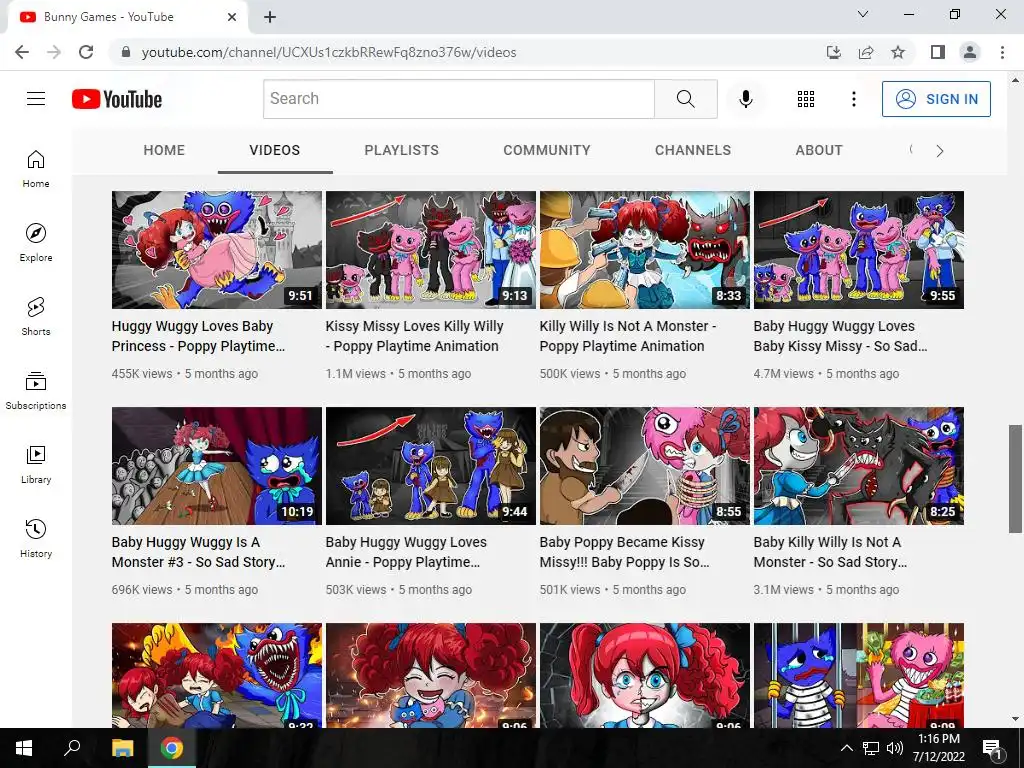Toggle the Chrome side panel icon
The image size is (1024, 768).
pyautogui.click(x=938, y=52)
